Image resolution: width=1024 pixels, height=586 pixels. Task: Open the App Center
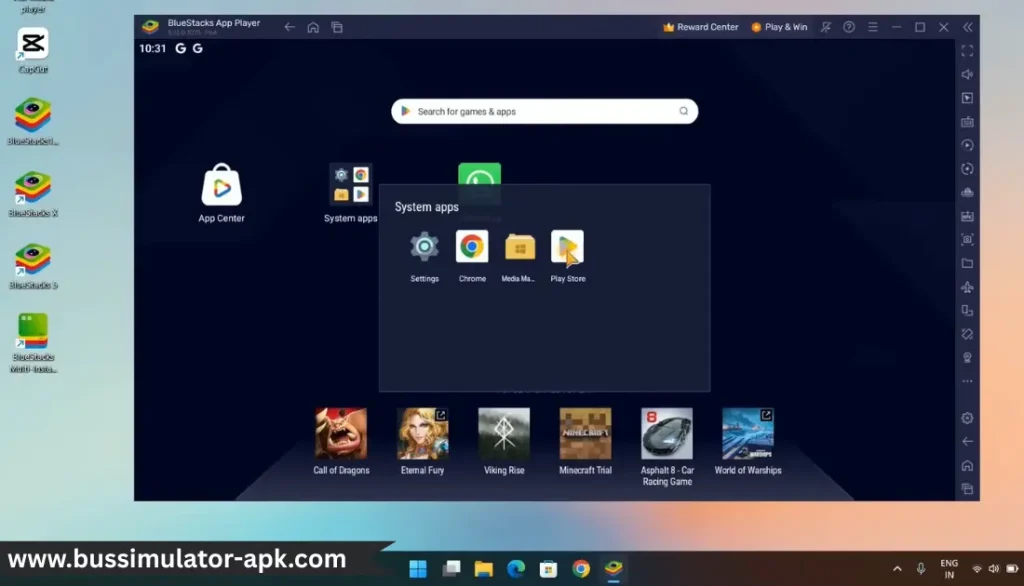coord(221,186)
